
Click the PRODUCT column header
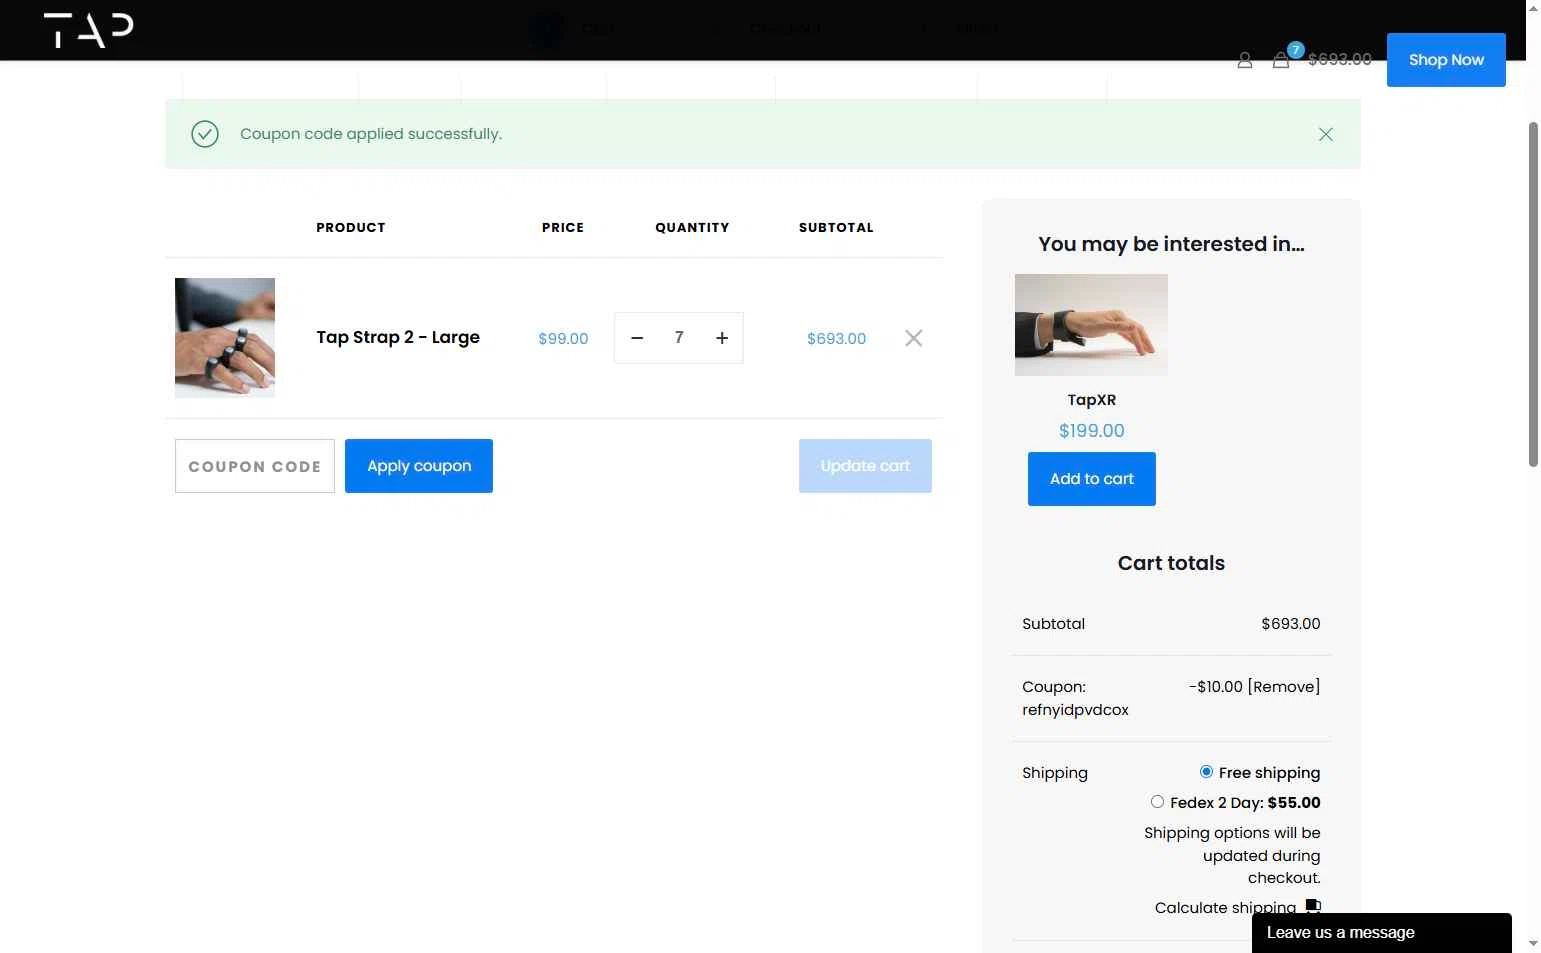[x=351, y=228]
